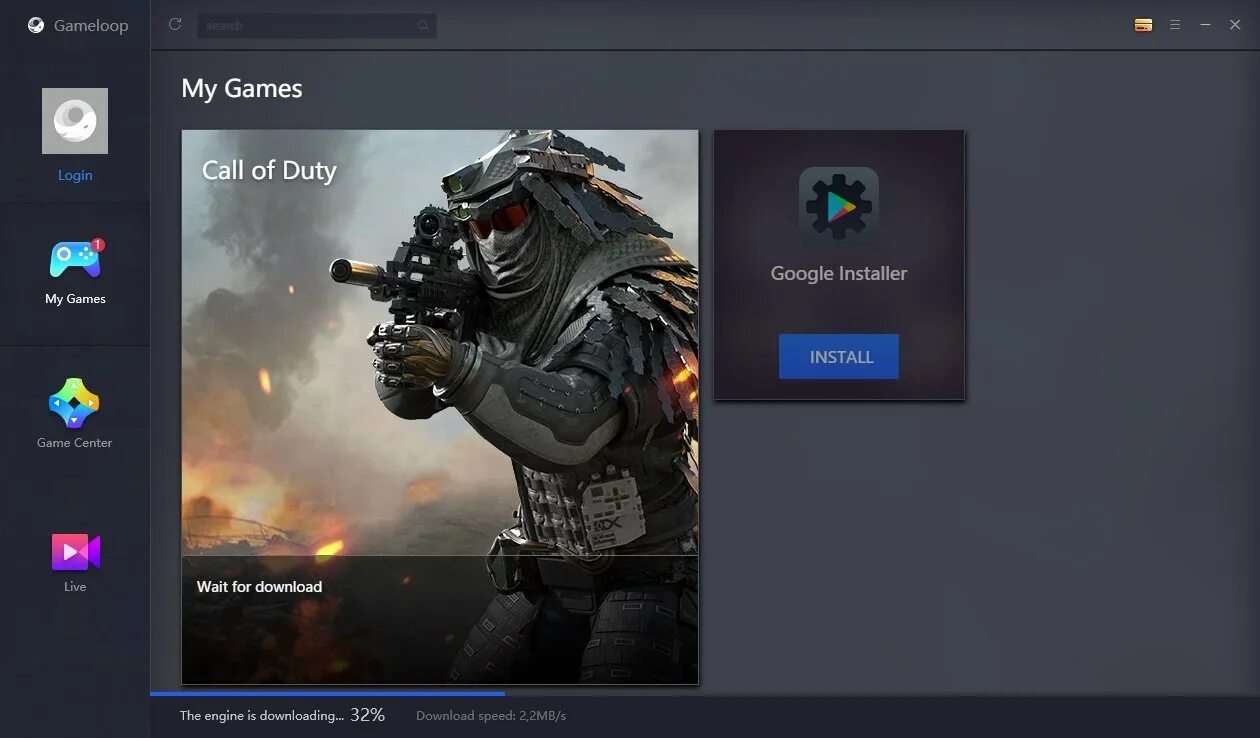Click the engine download progress bar

[705, 693]
